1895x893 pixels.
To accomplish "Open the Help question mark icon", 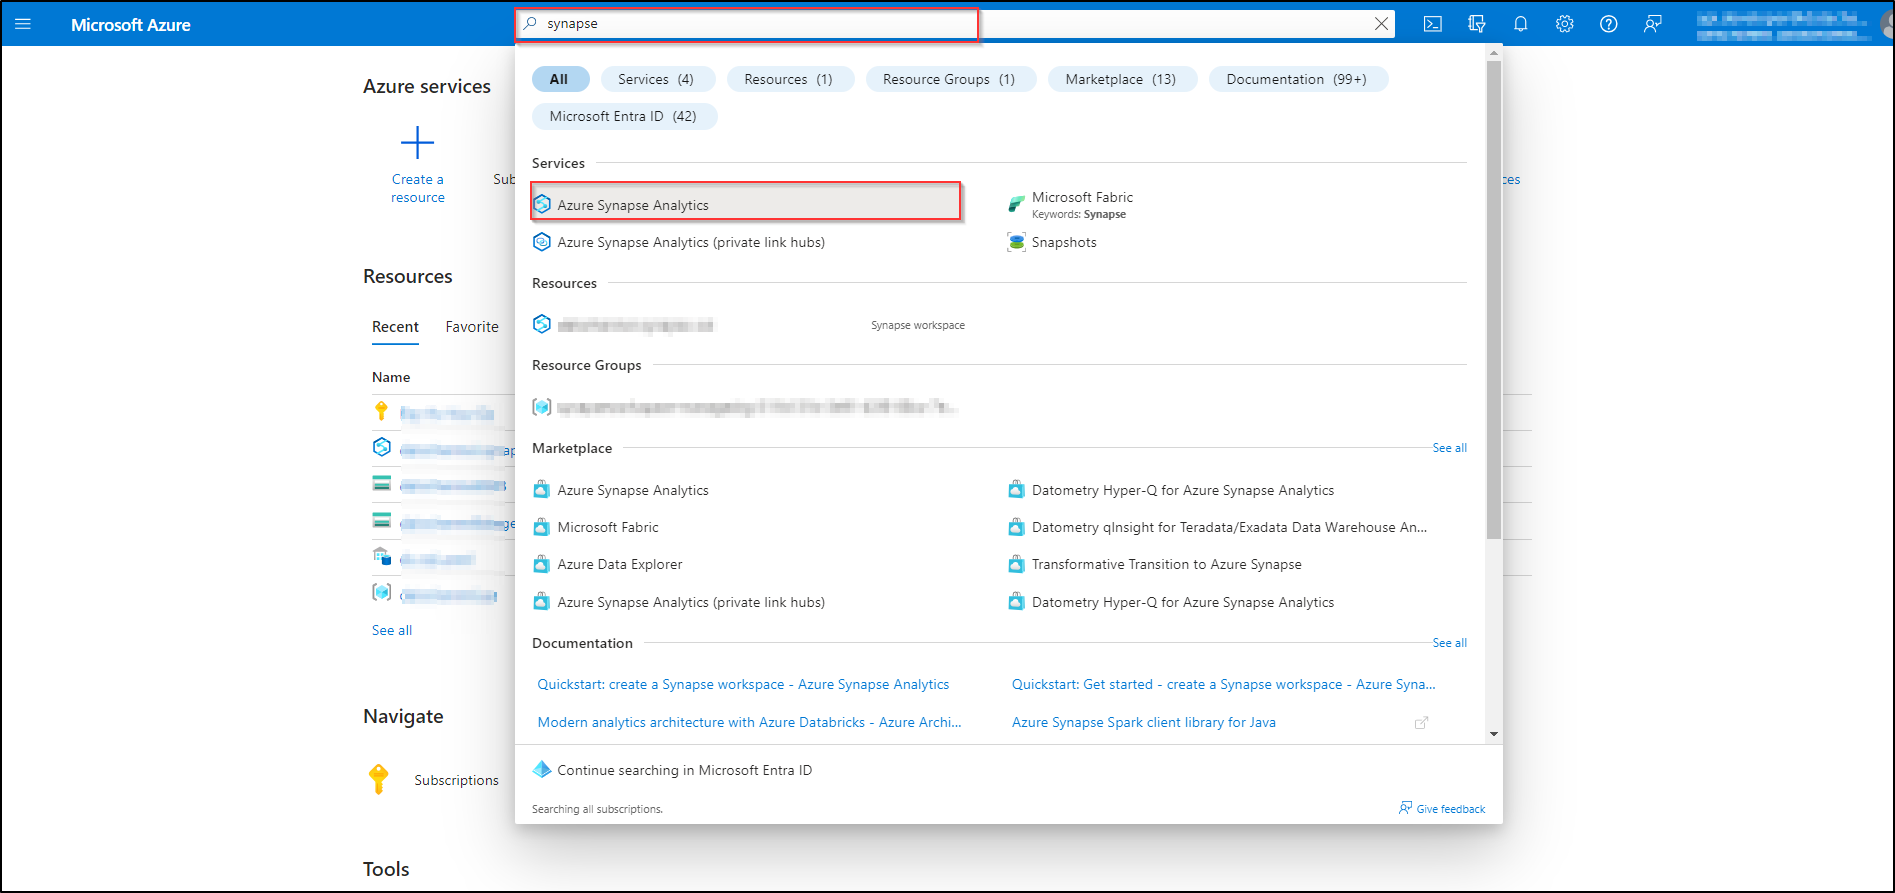I will [1609, 24].
